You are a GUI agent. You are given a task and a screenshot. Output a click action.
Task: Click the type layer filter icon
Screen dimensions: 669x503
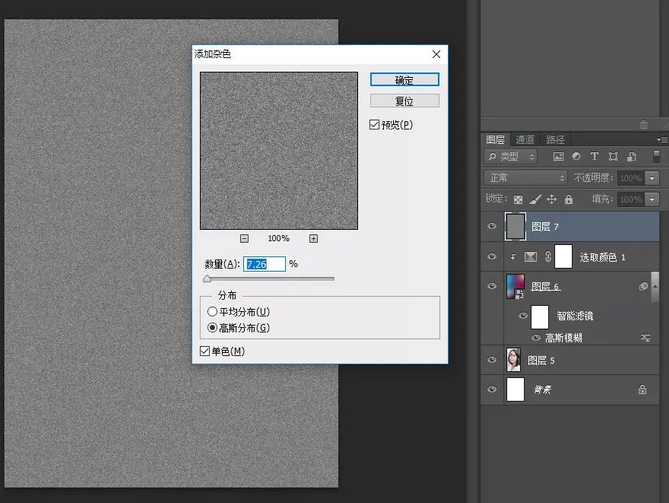(595, 157)
